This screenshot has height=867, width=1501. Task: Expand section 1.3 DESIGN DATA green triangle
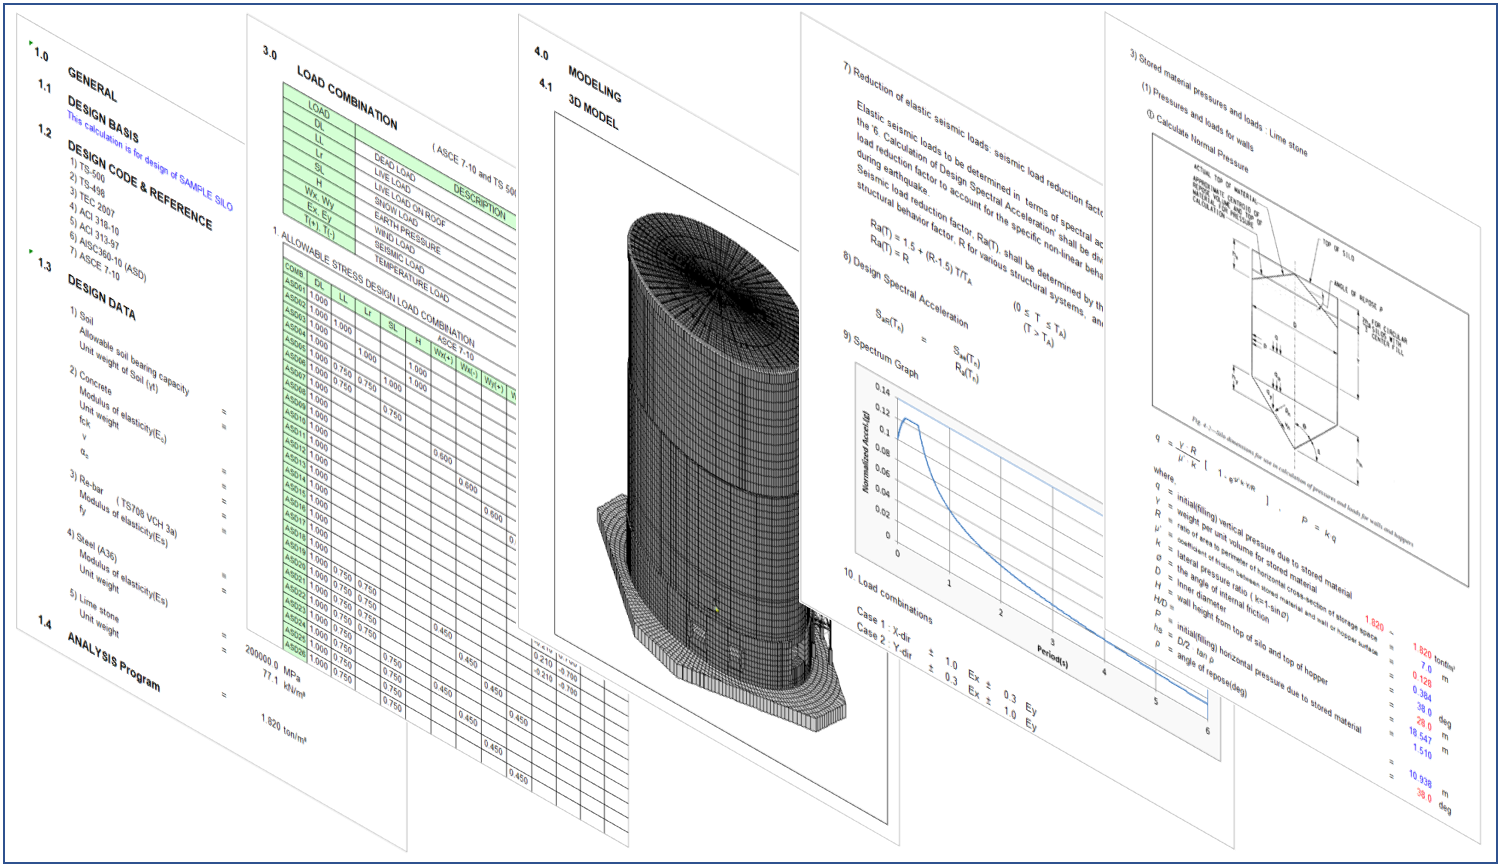click(29, 252)
